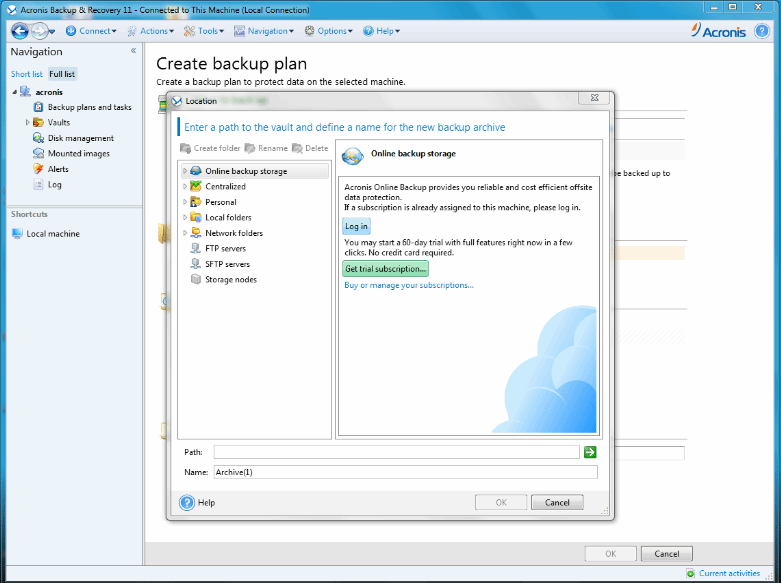
Task: Select the Centralized vaults icon
Action: tap(196, 186)
